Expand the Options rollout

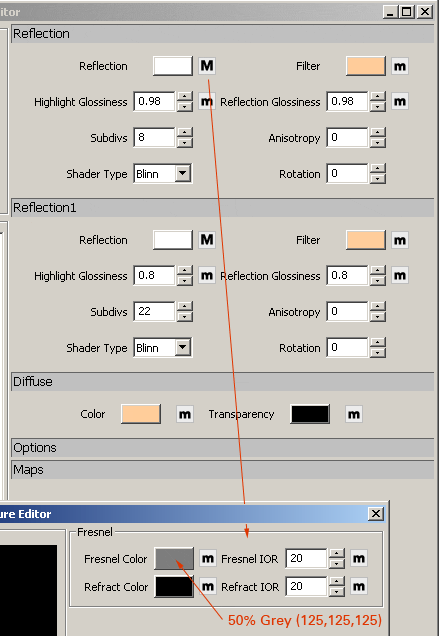pos(222,447)
